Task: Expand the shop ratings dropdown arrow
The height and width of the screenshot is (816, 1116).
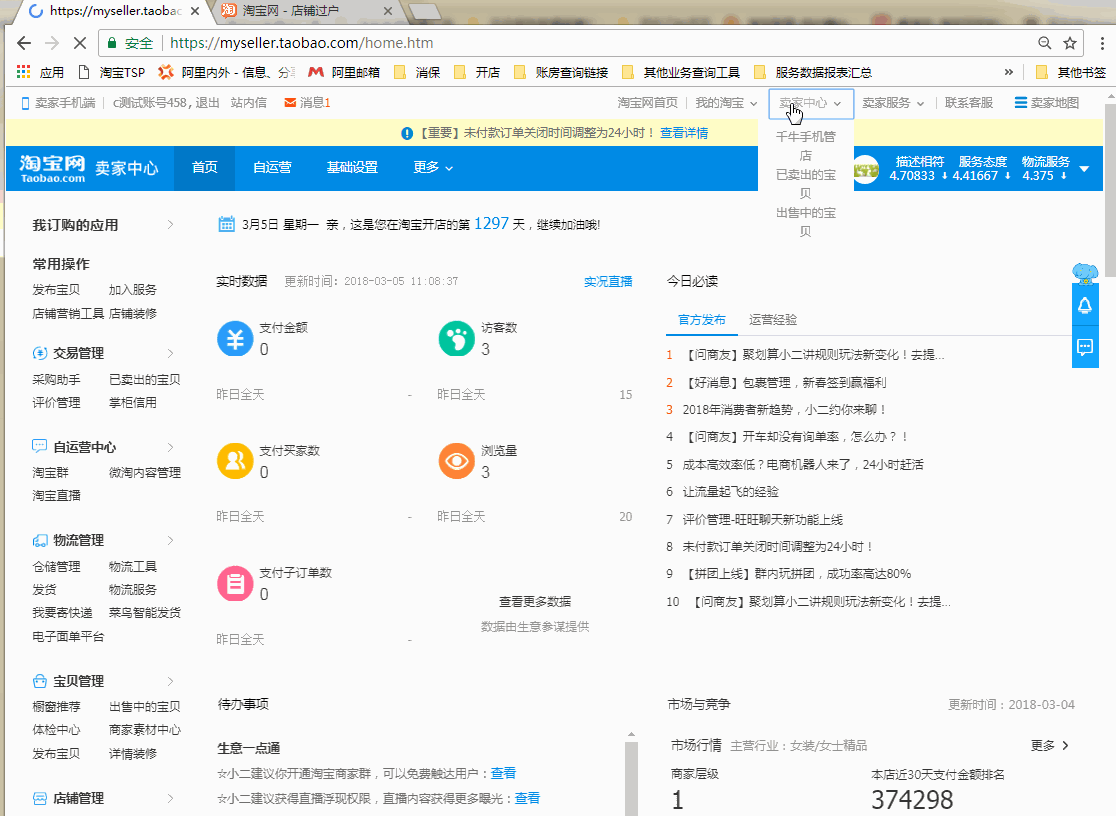Action: pyautogui.click(x=1084, y=169)
